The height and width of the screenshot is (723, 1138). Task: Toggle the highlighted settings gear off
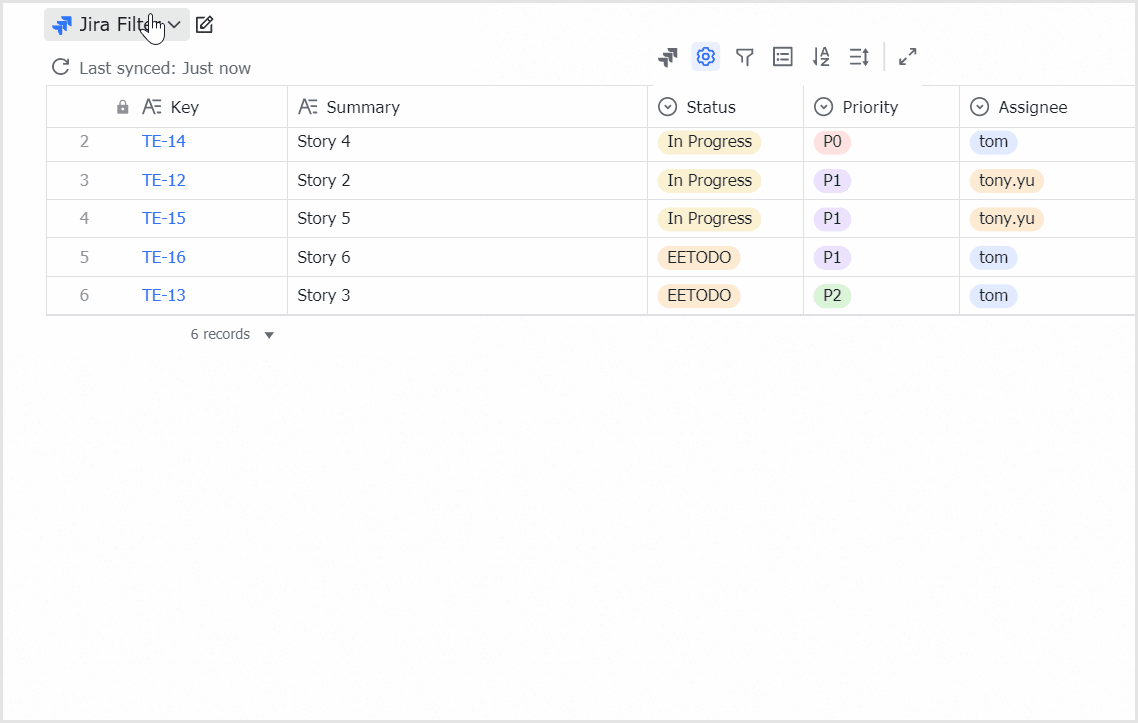click(706, 57)
